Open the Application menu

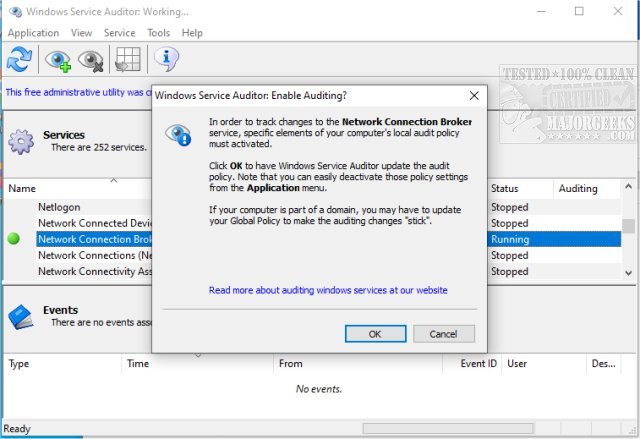click(33, 33)
